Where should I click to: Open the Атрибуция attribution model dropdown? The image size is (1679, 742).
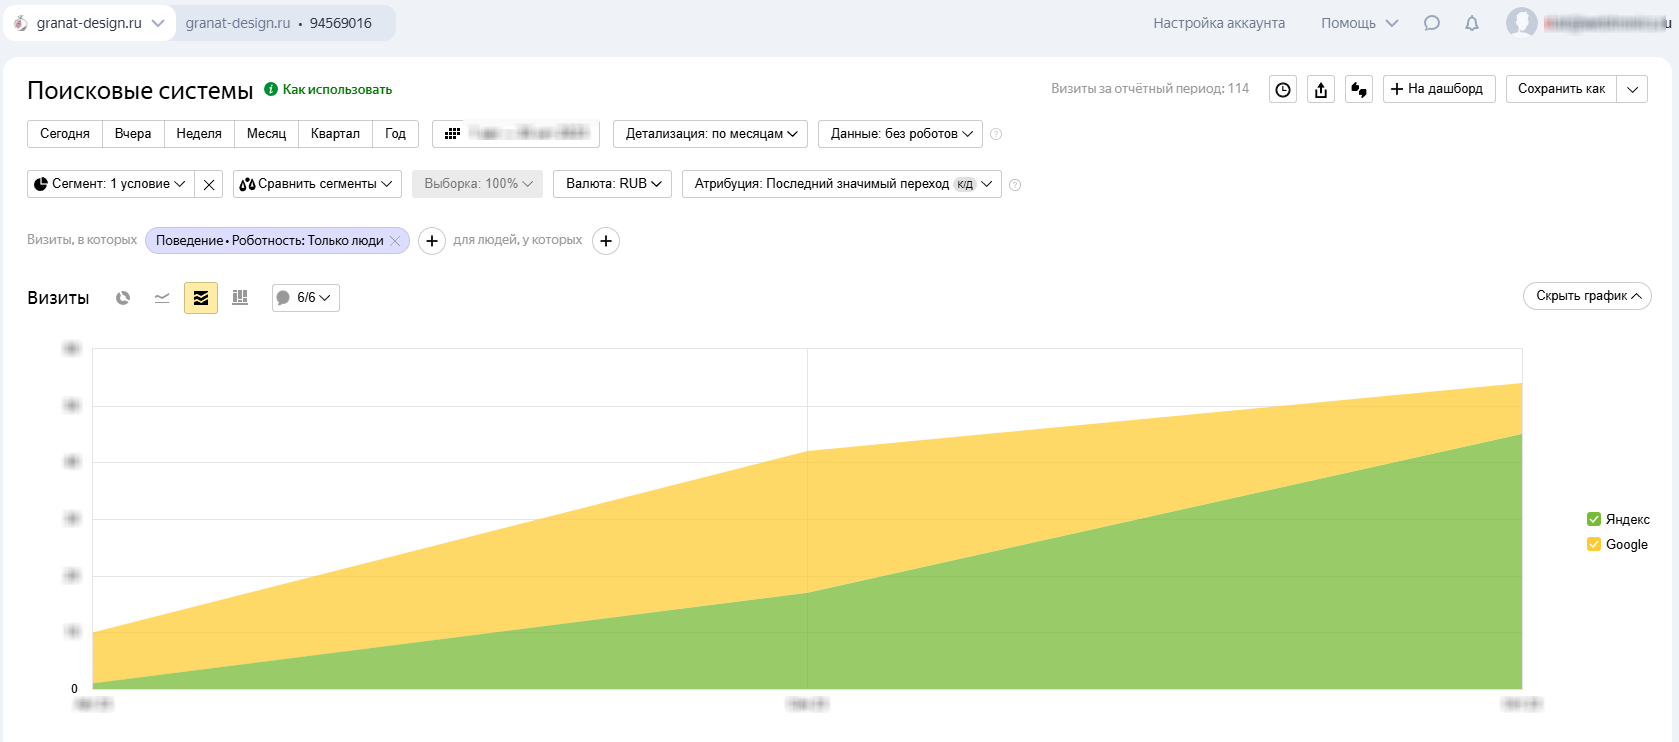[x=841, y=184]
